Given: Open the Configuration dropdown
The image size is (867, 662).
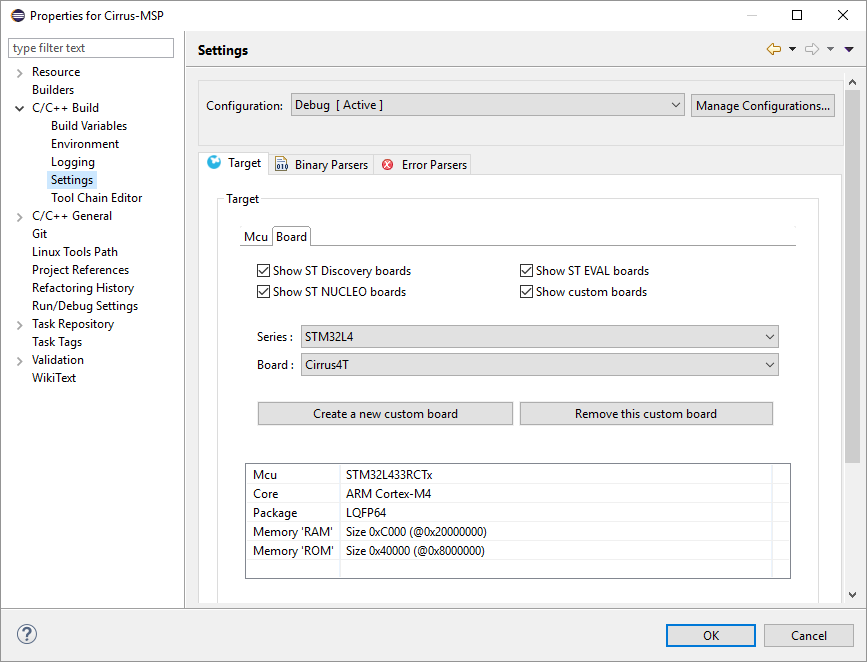Looking at the screenshot, I should (x=488, y=105).
